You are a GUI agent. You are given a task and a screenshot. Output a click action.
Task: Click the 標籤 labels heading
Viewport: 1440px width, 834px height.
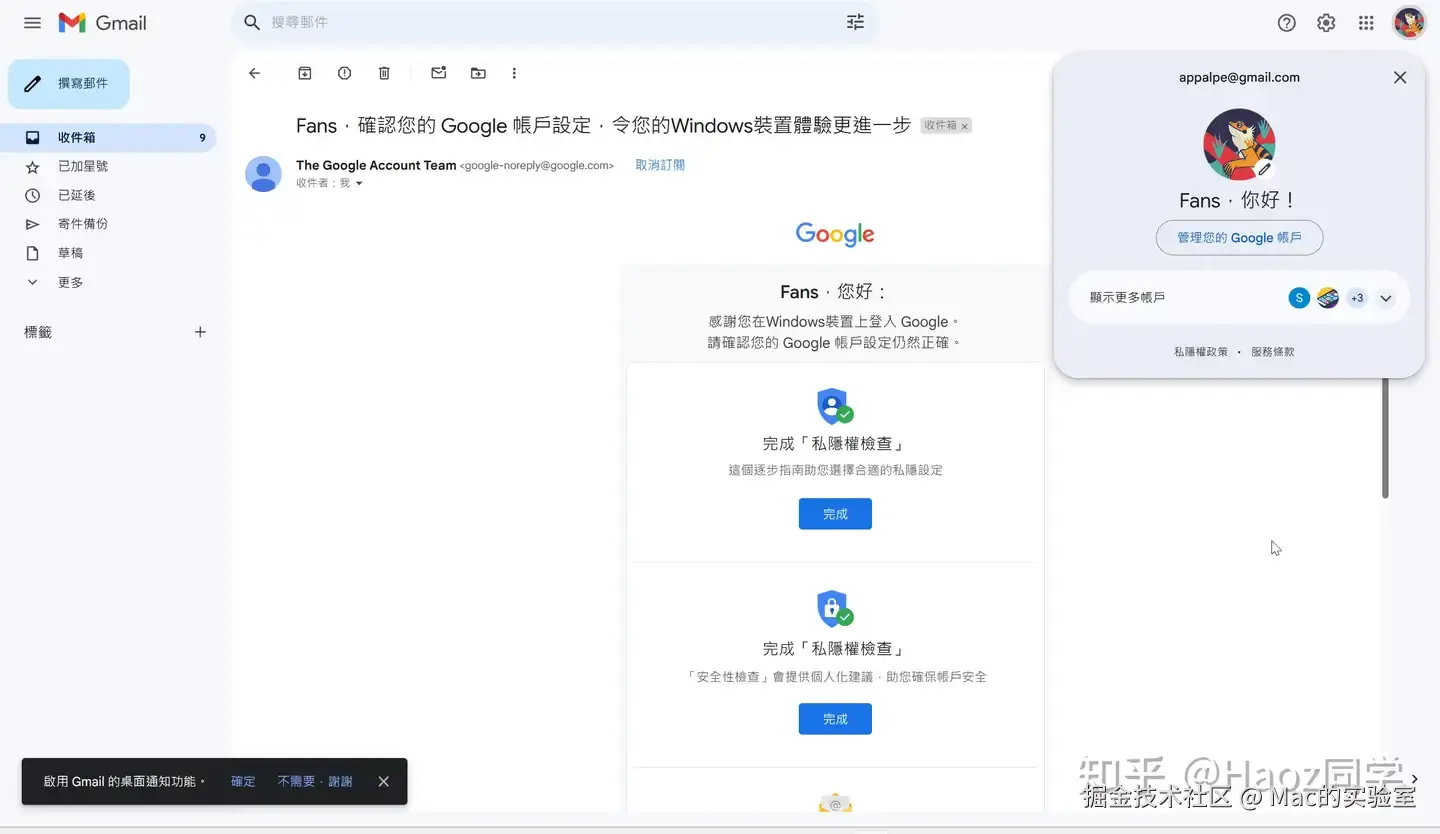point(38,332)
